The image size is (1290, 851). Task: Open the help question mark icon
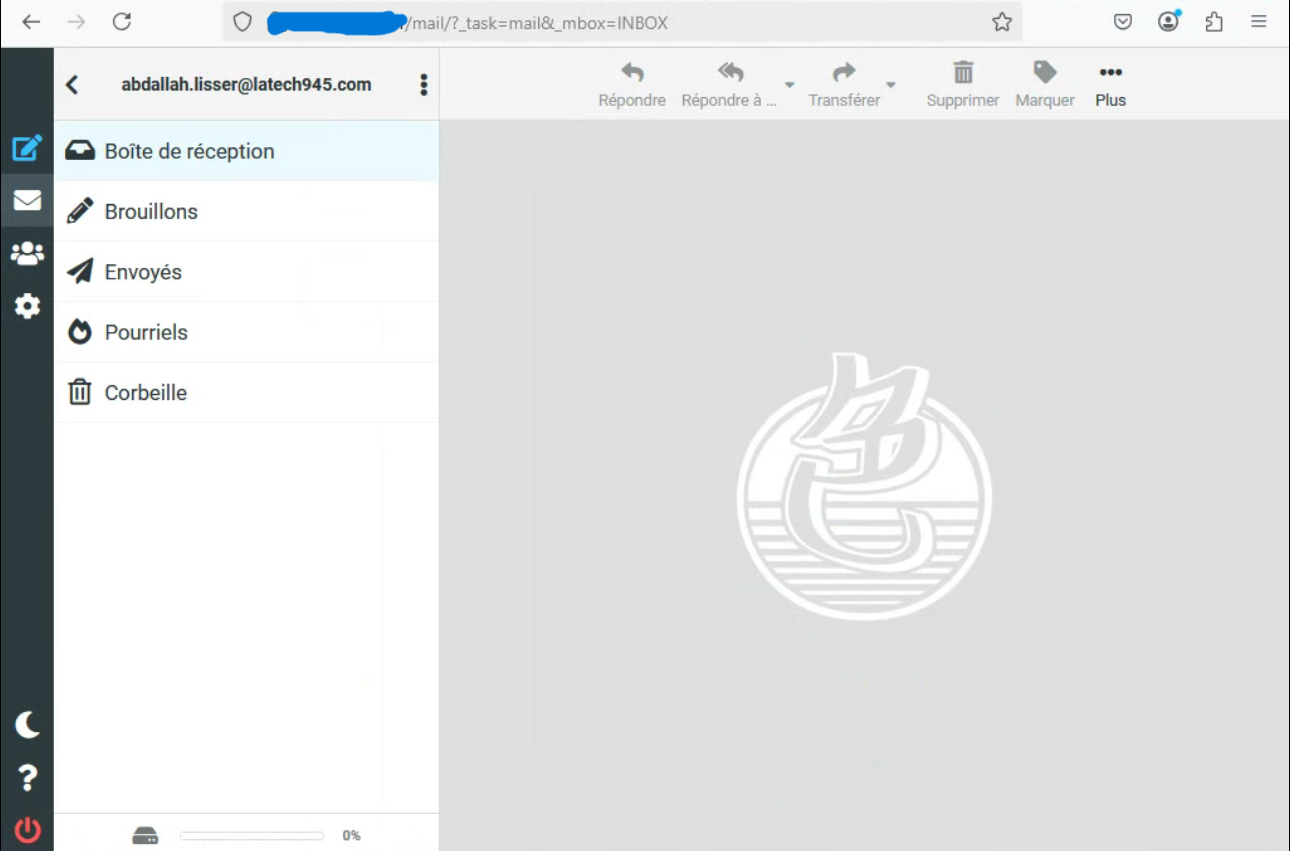27,777
